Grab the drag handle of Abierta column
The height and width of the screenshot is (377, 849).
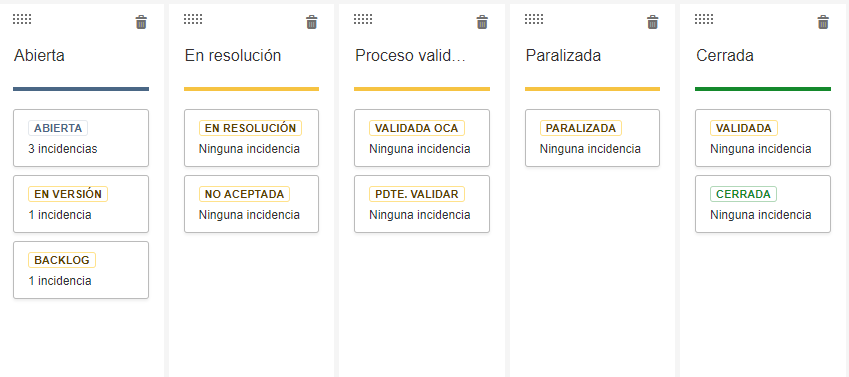22,19
